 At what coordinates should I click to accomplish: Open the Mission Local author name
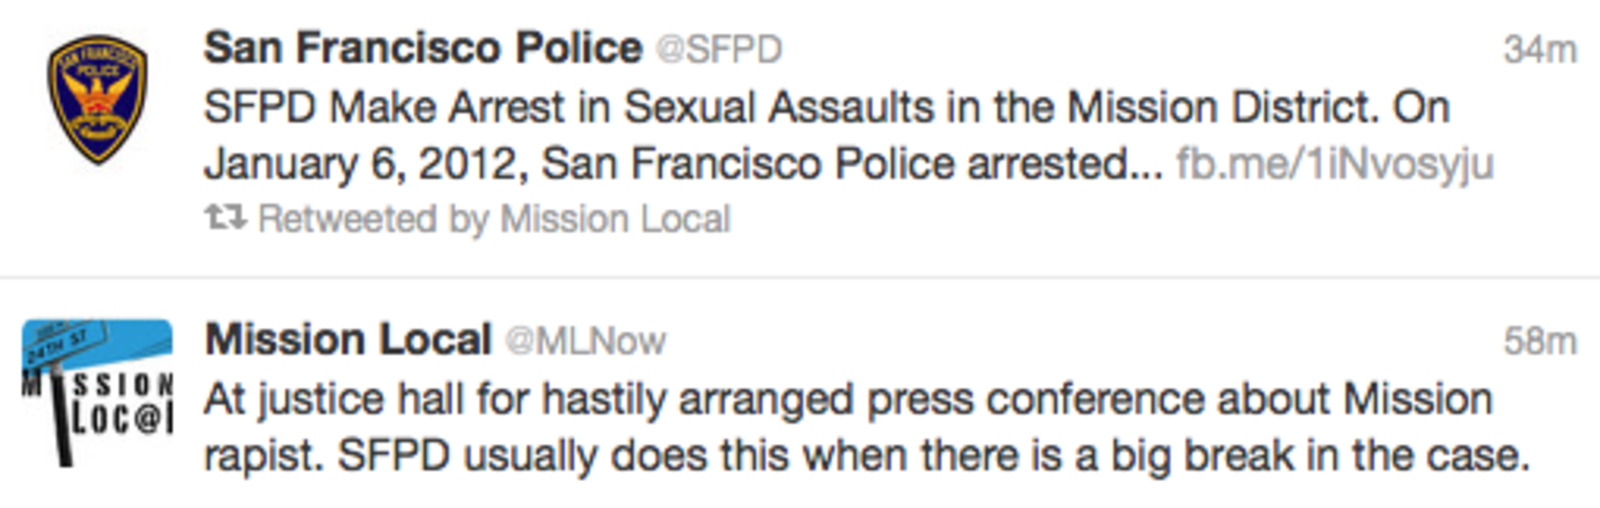coord(348,340)
